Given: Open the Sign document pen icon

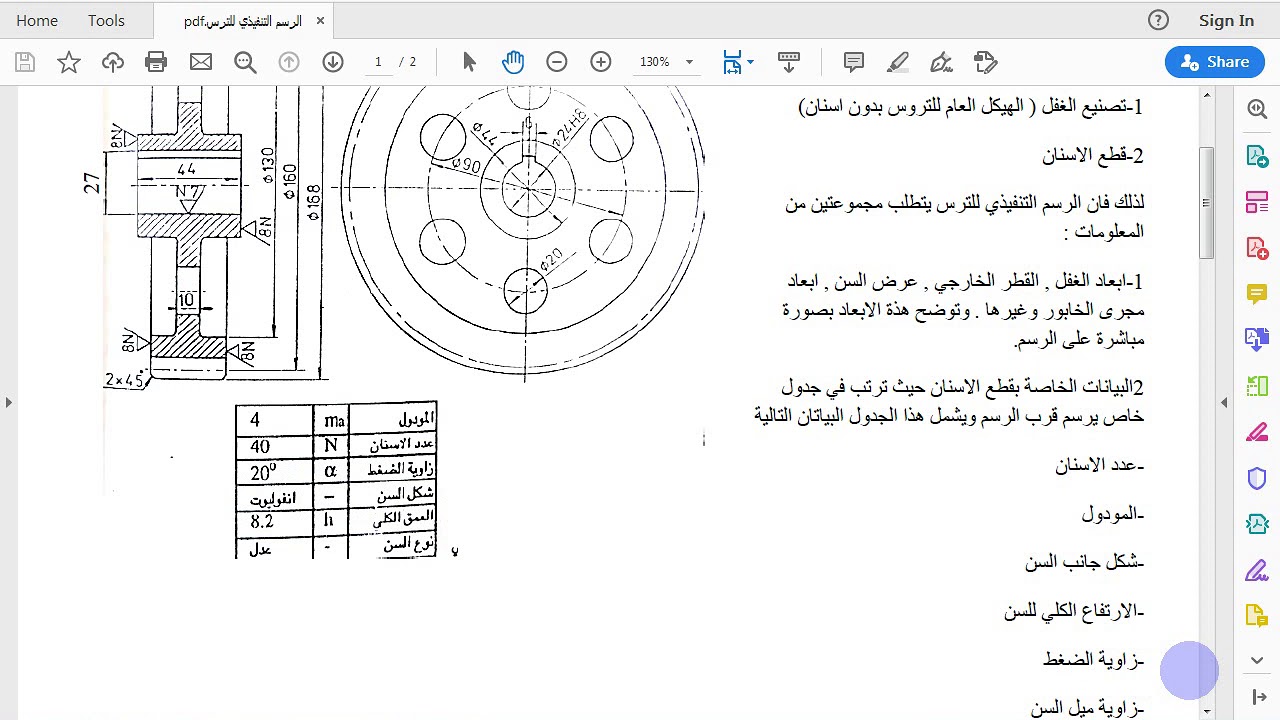Looking at the screenshot, I should point(941,62).
